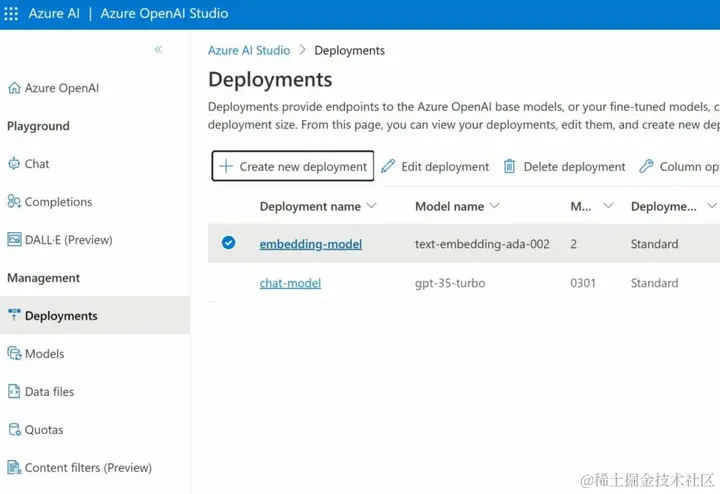
Task: Click Standard cell in chat-model row
Action: click(654, 283)
